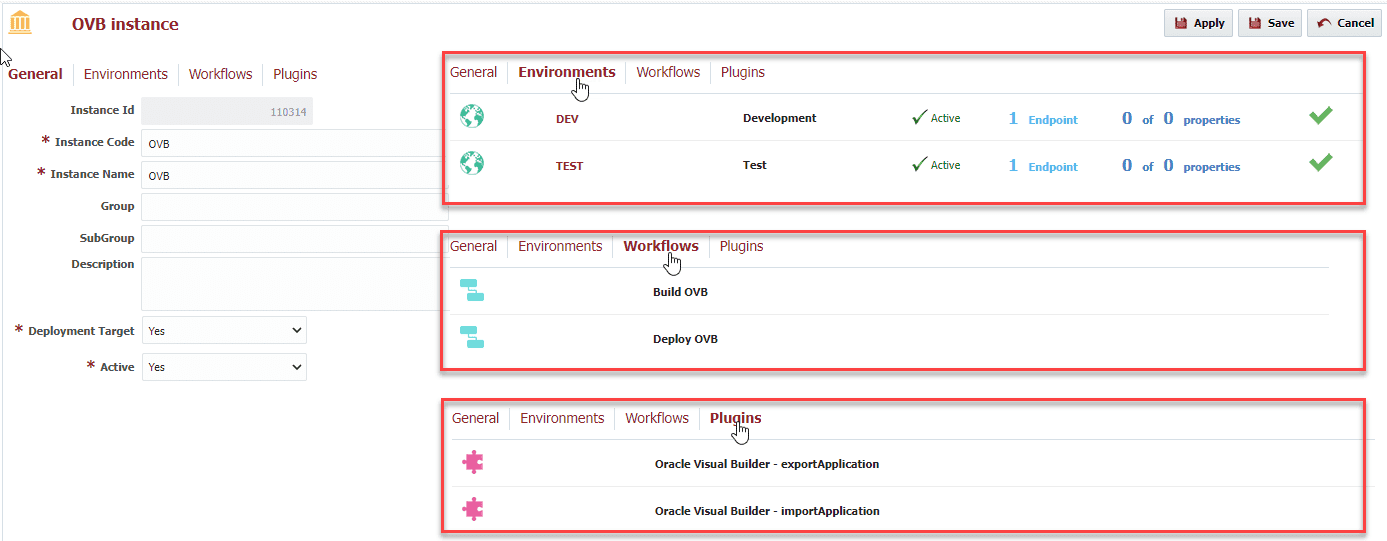Open Workflows tab in left panel
This screenshot has width=1387, height=541.
point(221,74)
